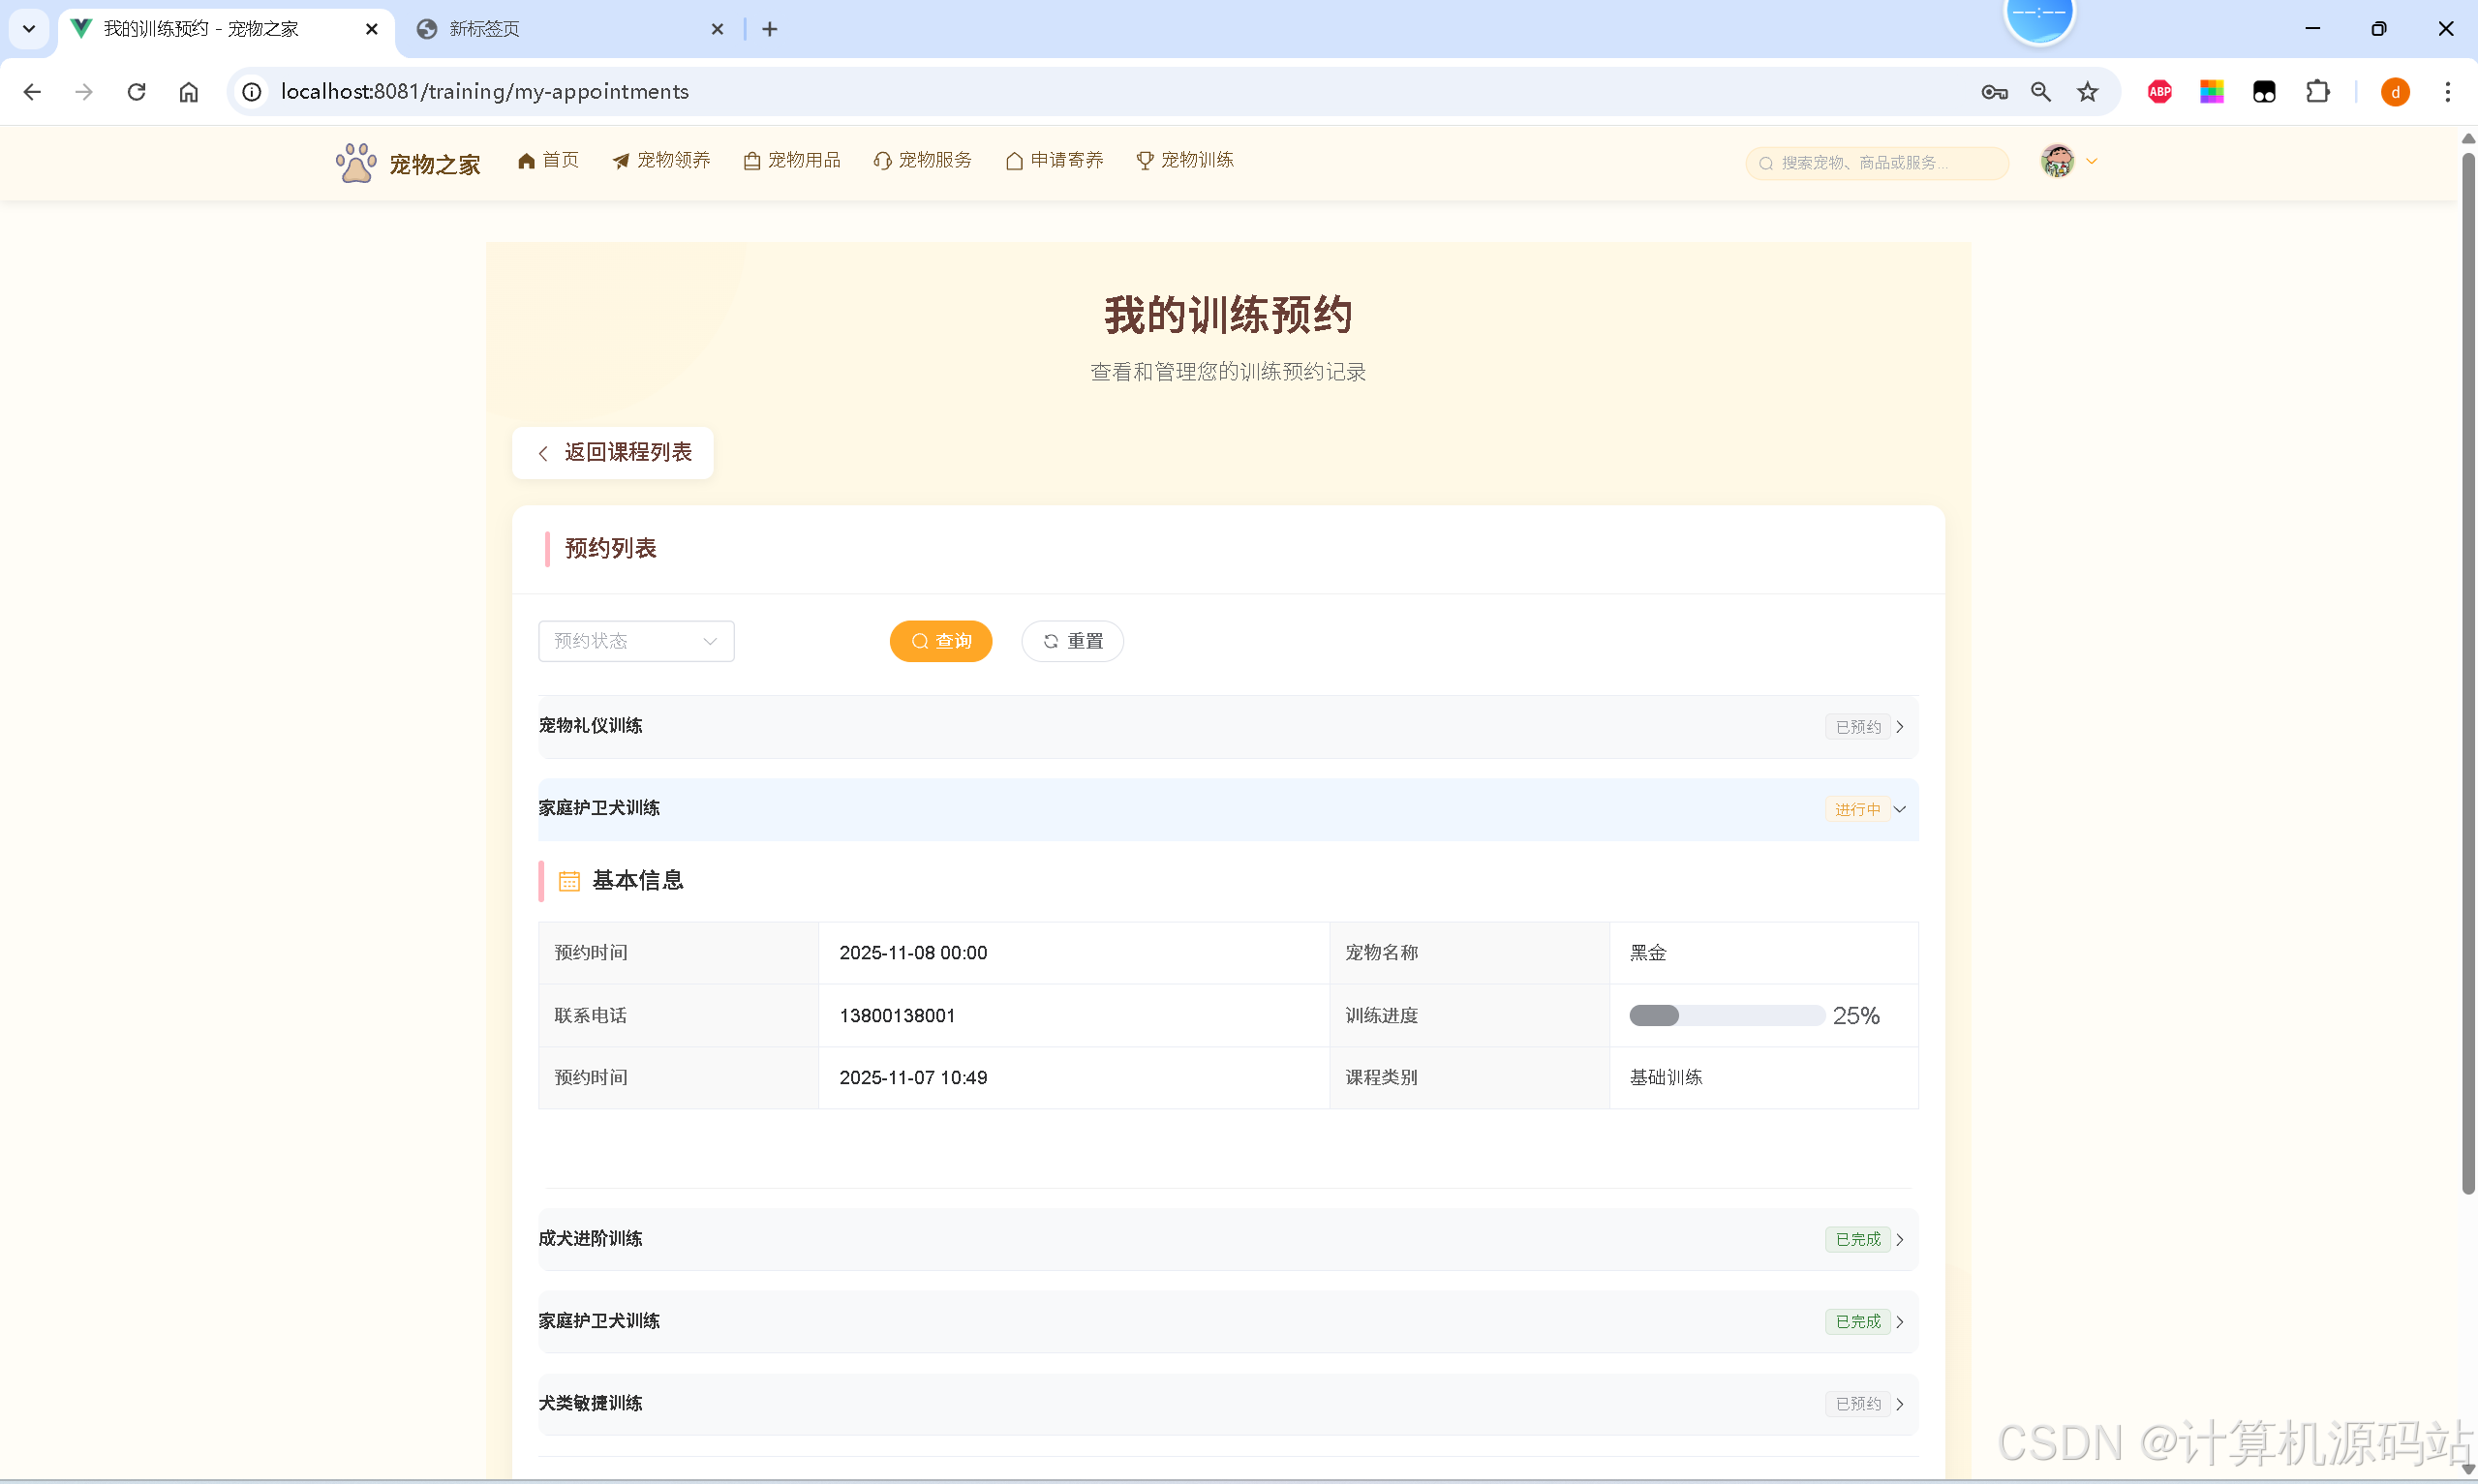Select the 我的训练预约 browser tab

click(225, 29)
